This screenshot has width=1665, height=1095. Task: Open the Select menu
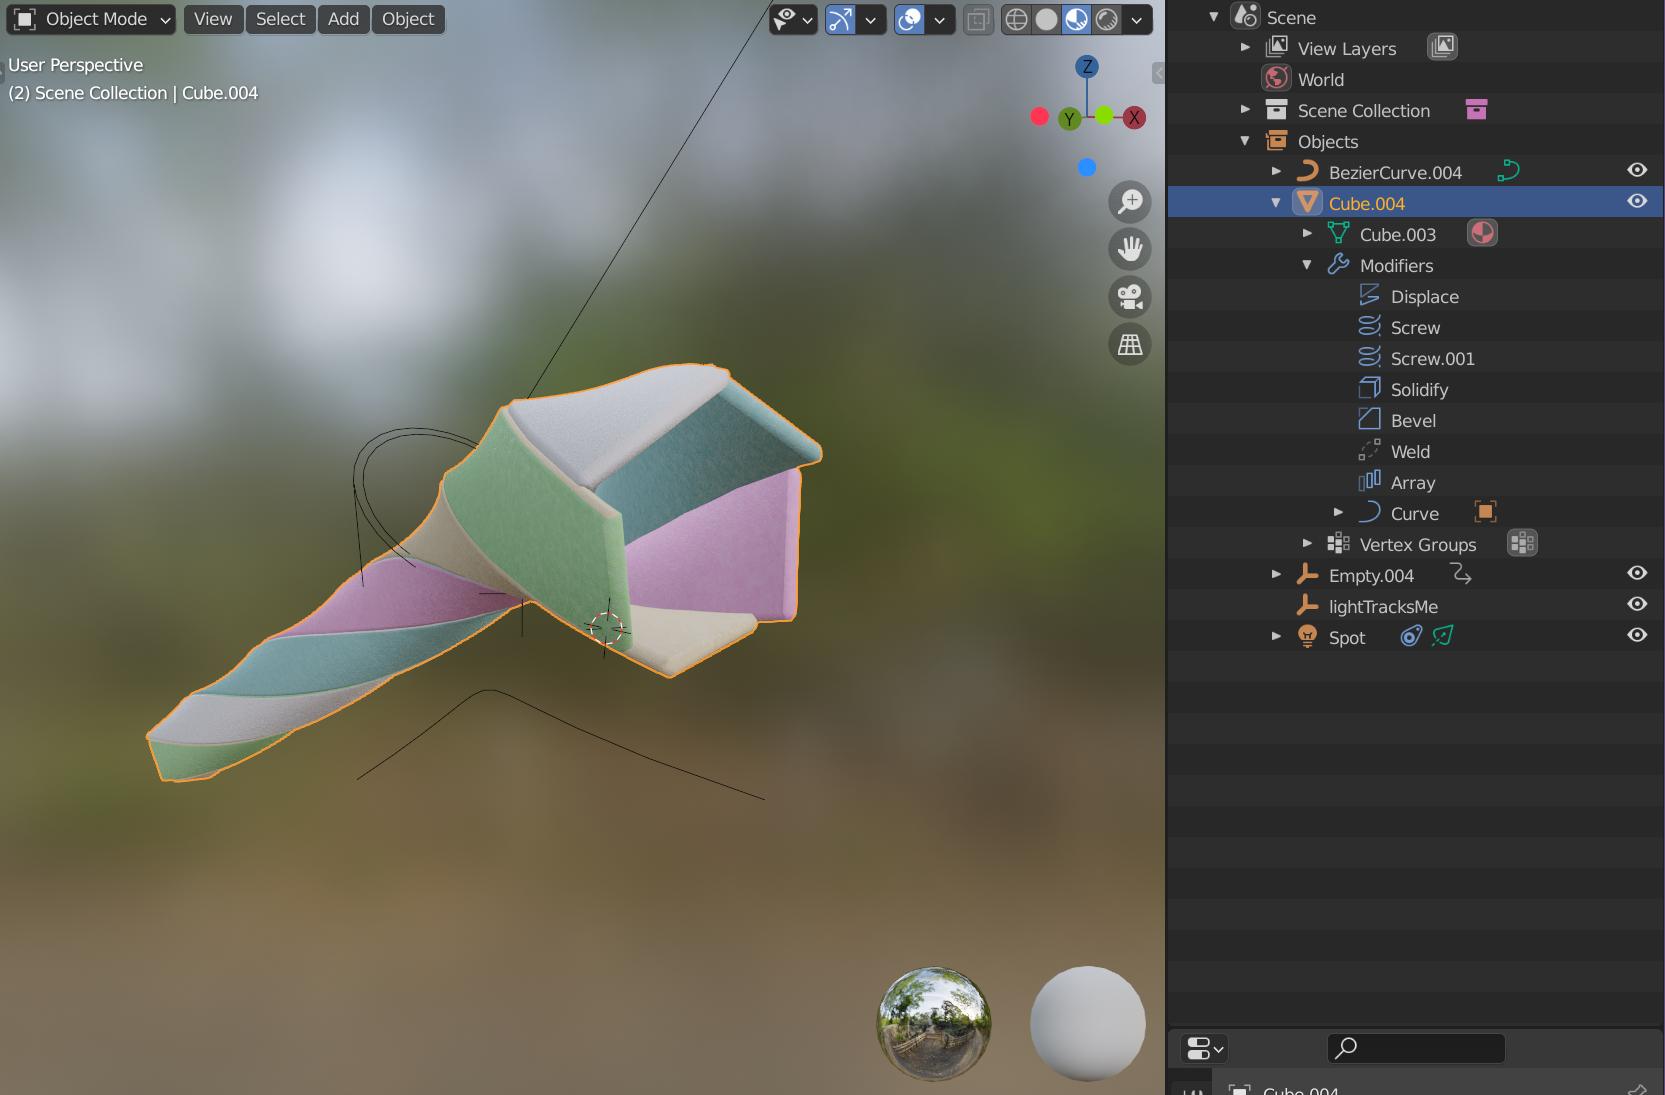click(x=280, y=19)
